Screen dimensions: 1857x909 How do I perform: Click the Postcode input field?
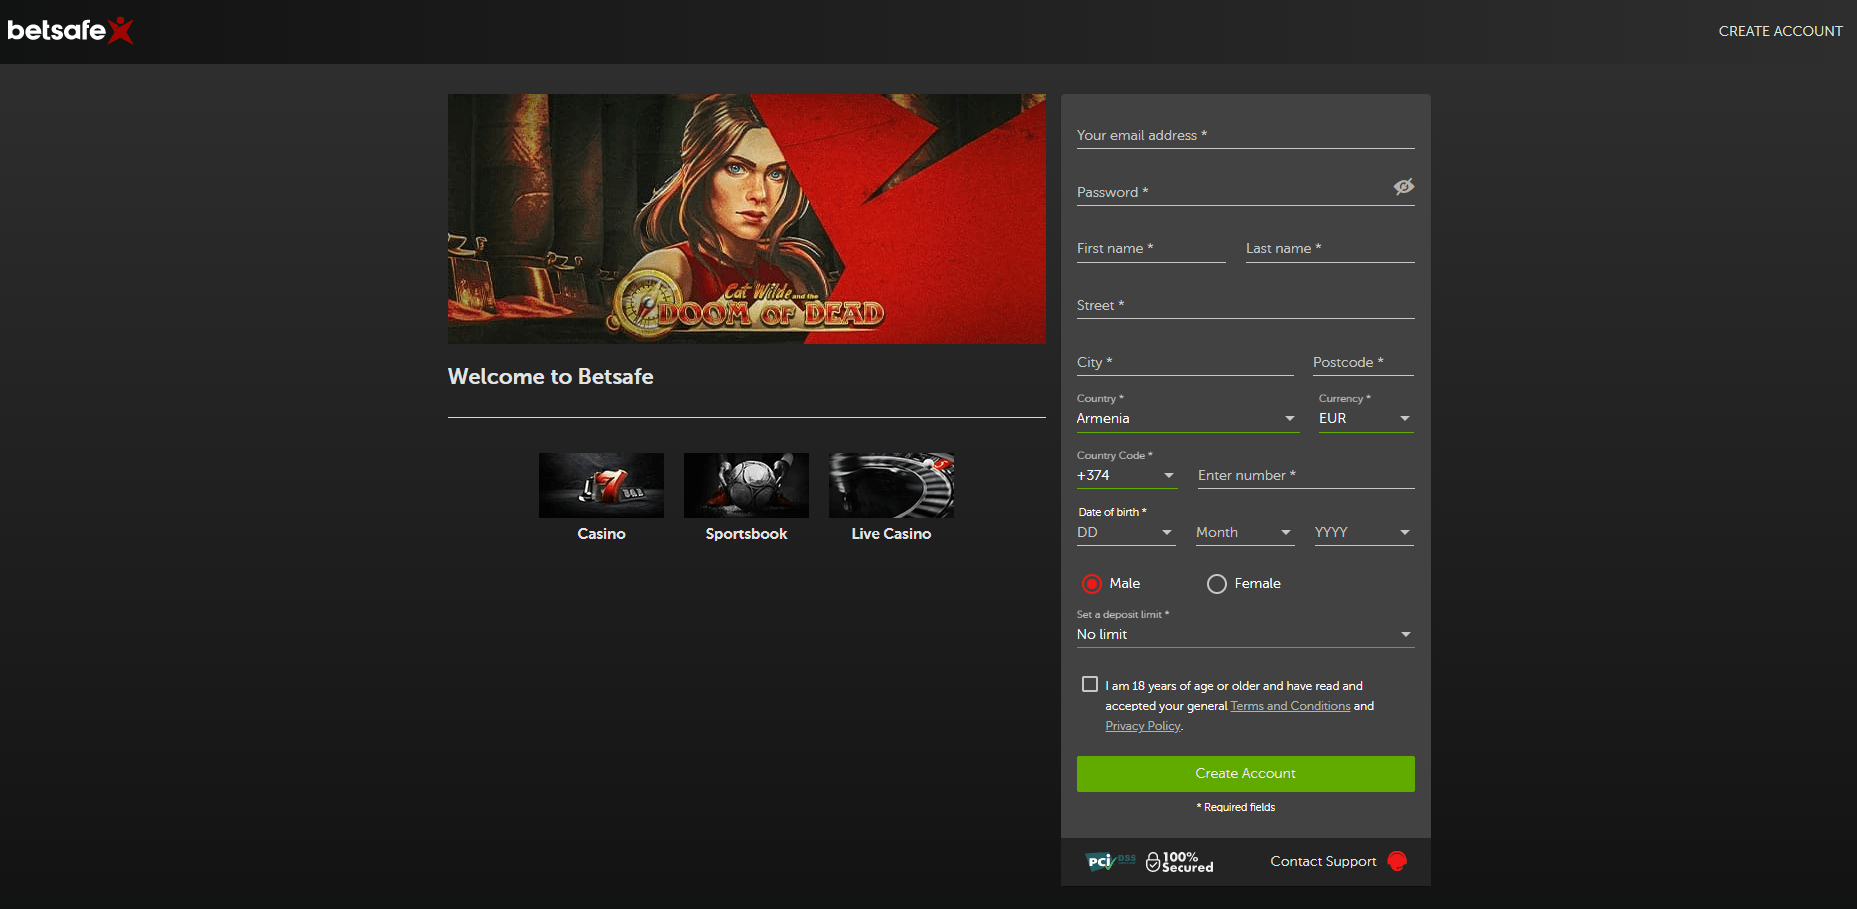click(1363, 362)
